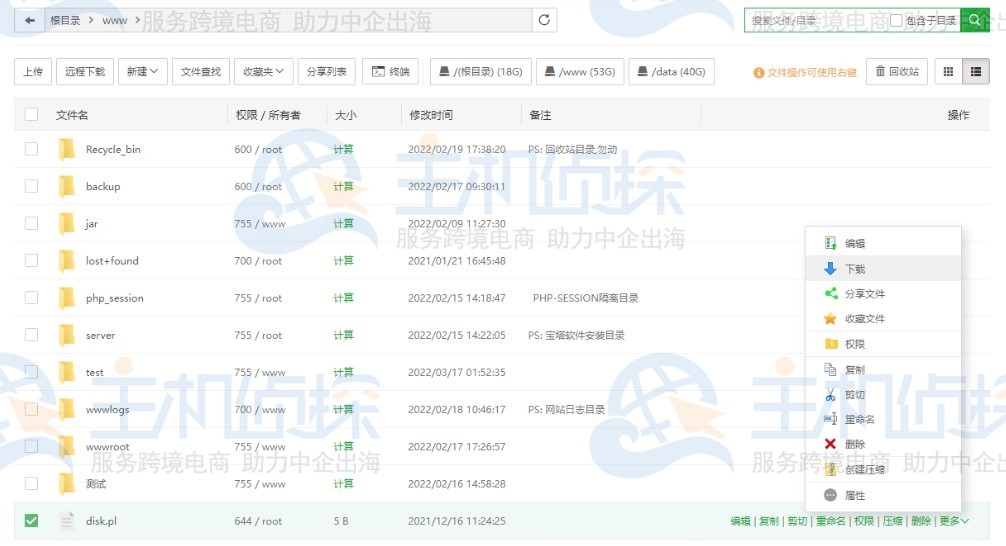The image size is (1006, 546).
Task: Sort by the 文件名 column header
Action: 72,115
